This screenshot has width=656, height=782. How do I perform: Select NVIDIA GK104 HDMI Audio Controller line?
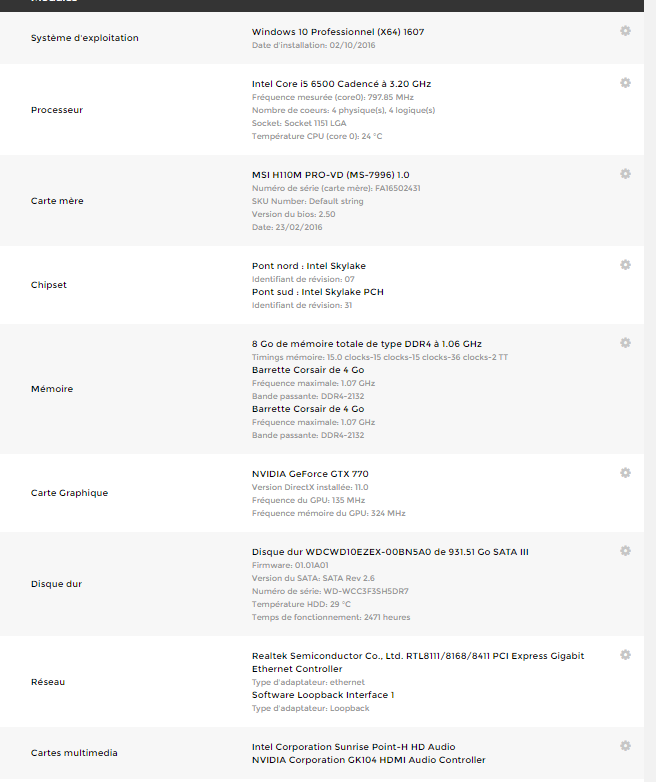(368, 760)
